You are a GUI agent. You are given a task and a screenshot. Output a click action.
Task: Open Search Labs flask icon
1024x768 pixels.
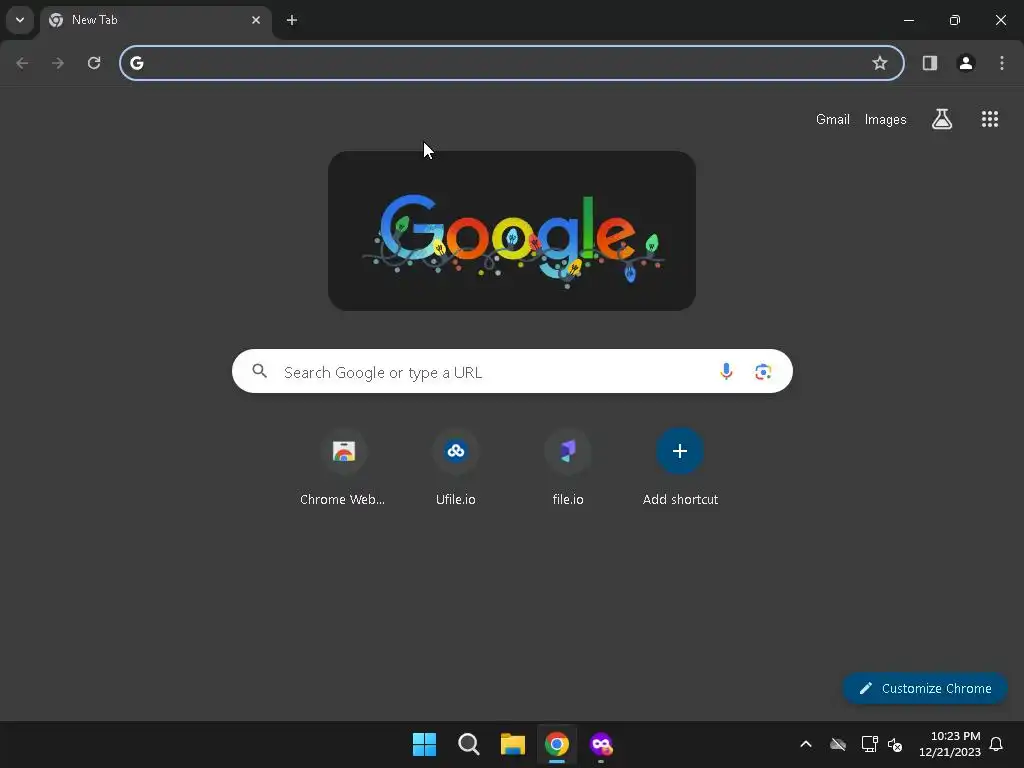coord(942,119)
